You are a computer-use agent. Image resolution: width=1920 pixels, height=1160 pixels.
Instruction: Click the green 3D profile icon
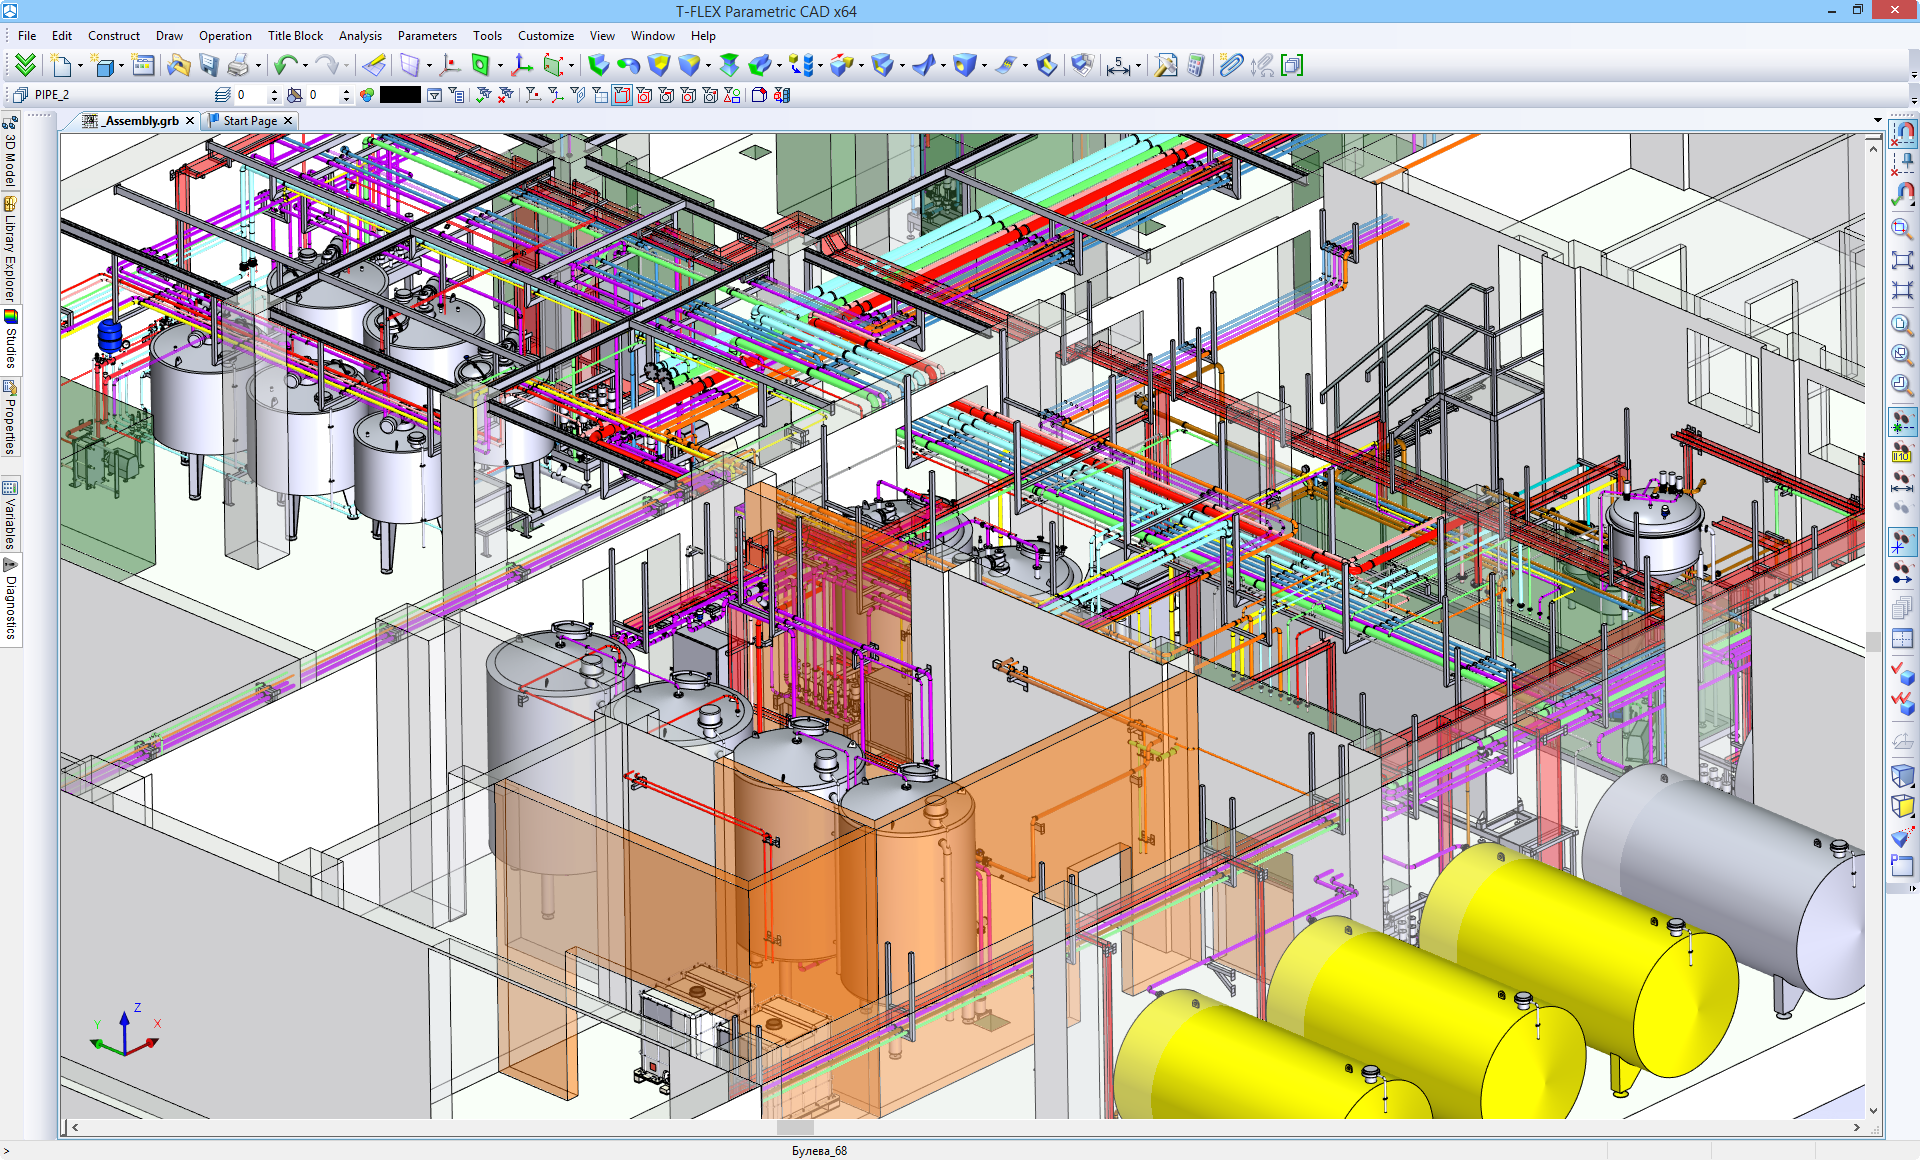(x=481, y=65)
